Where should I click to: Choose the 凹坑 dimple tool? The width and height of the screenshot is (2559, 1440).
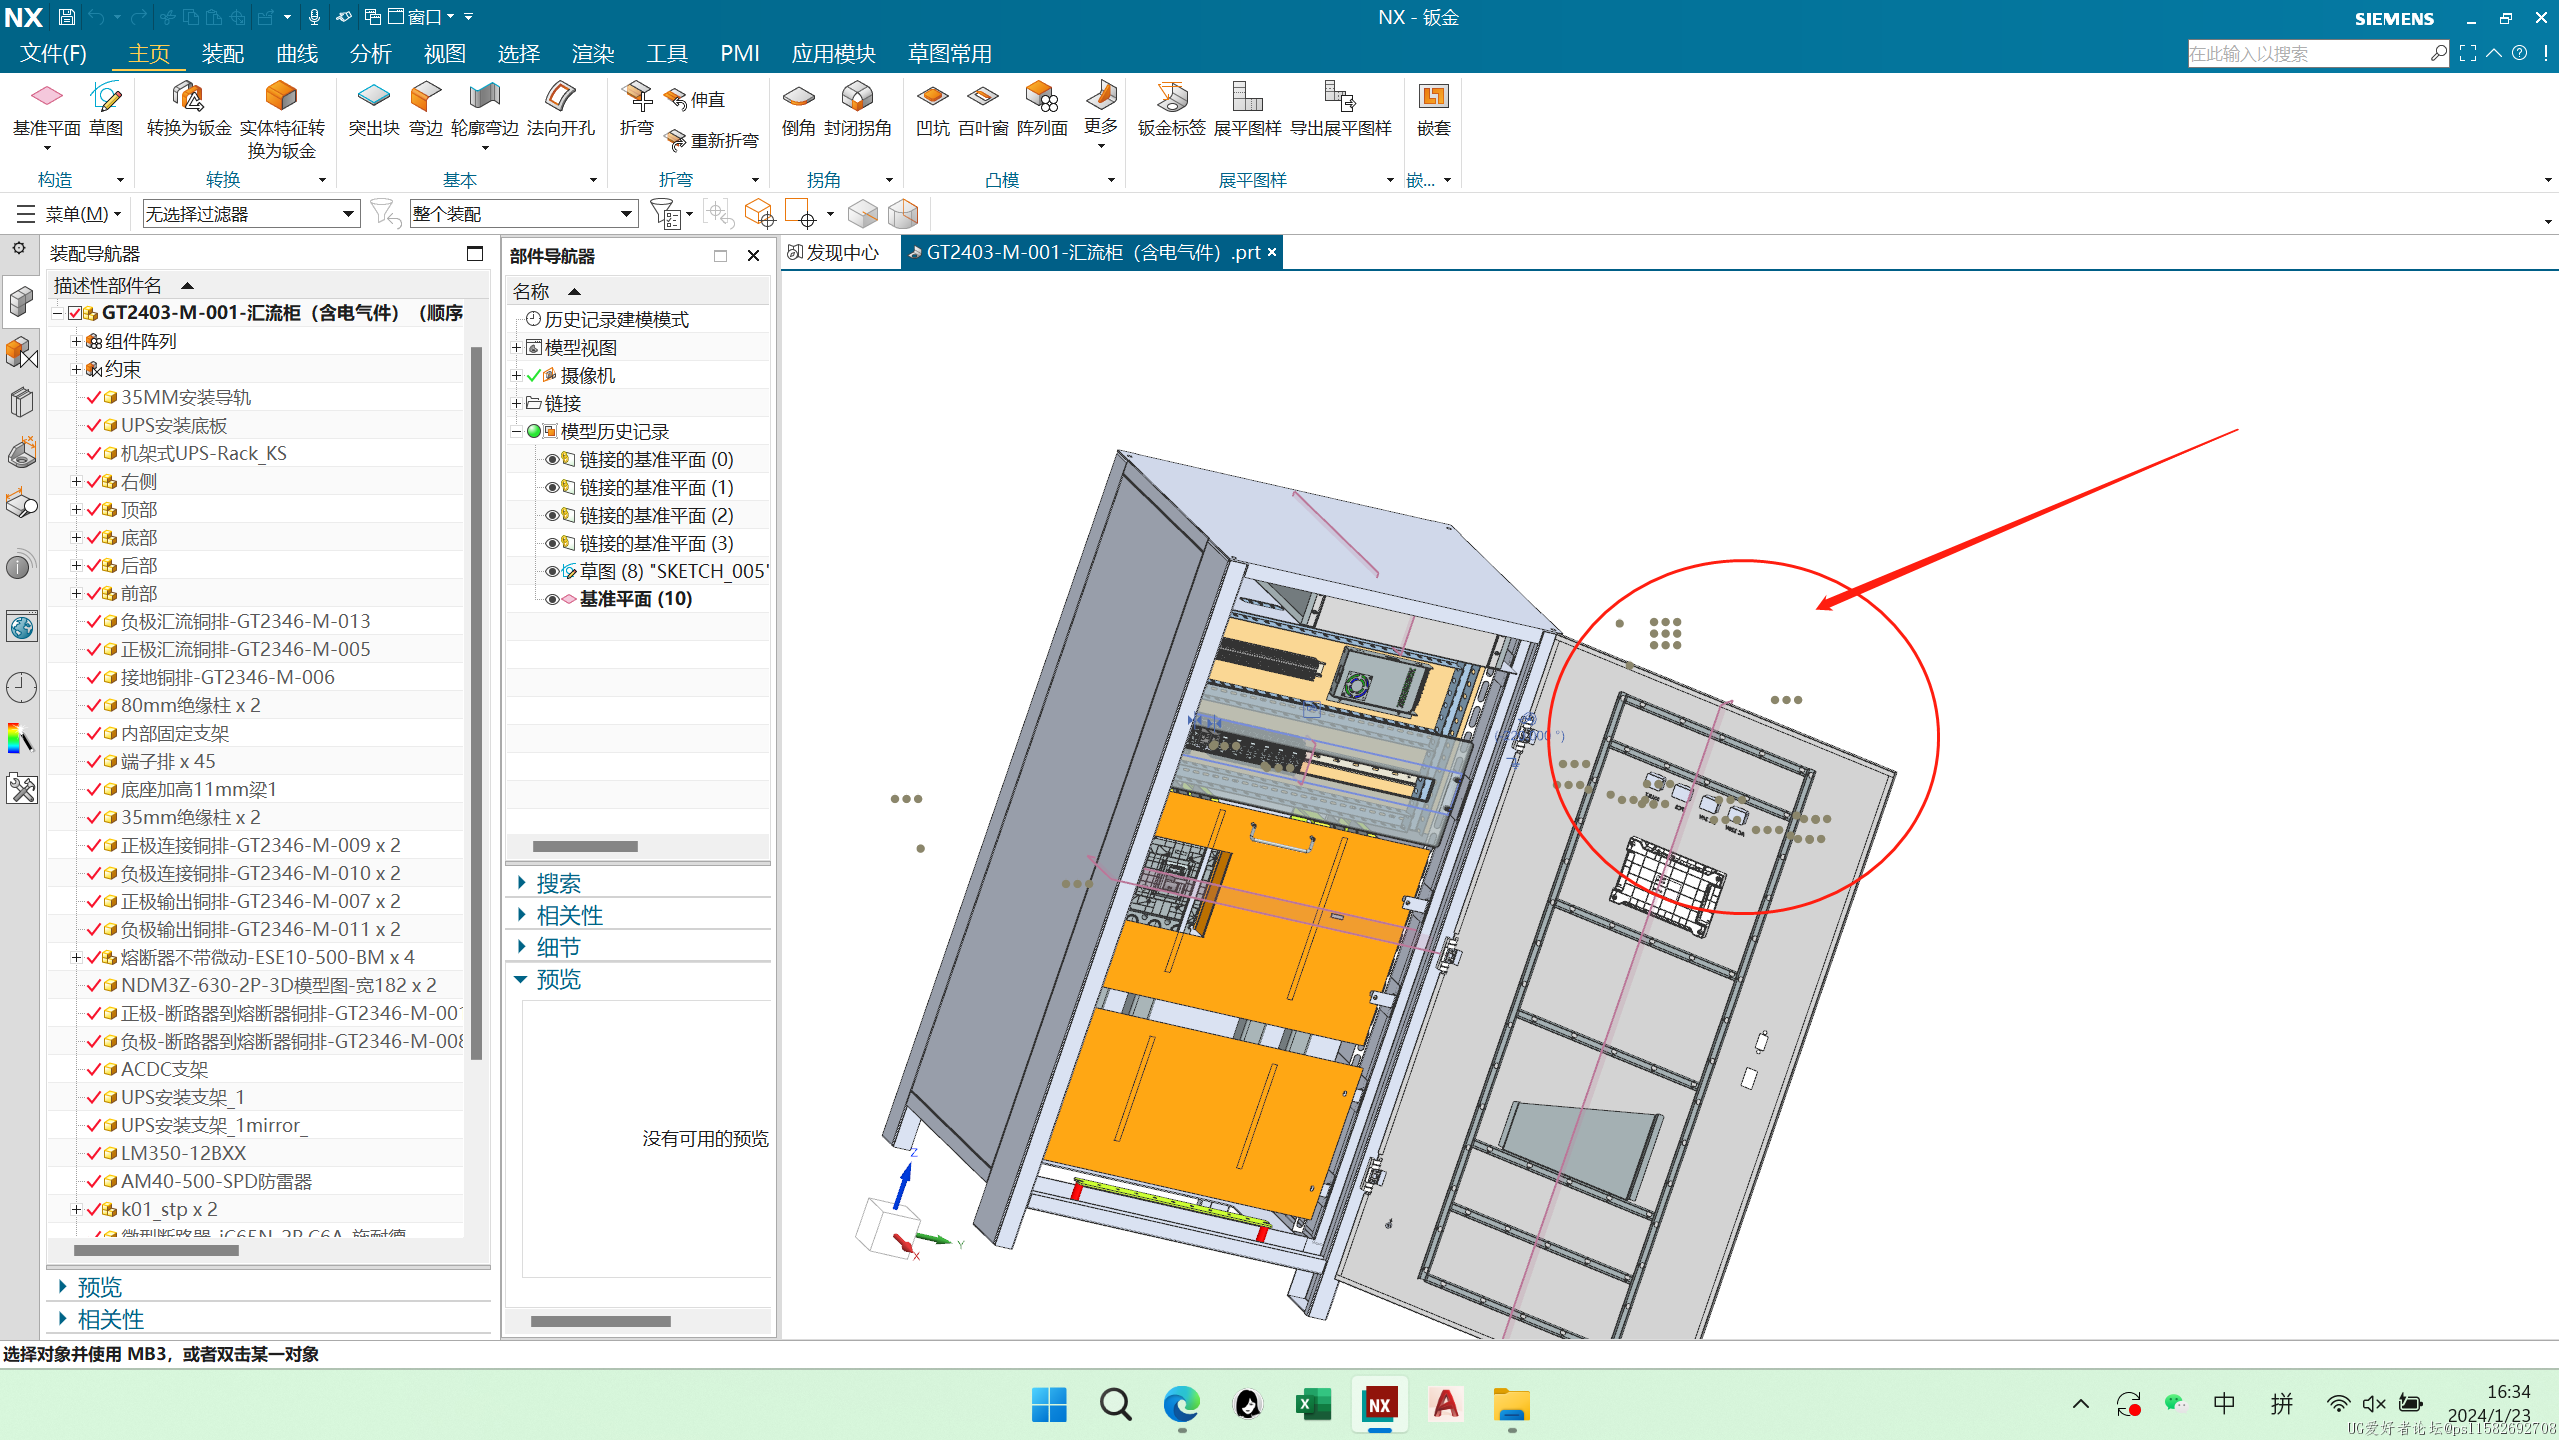tap(932, 108)
